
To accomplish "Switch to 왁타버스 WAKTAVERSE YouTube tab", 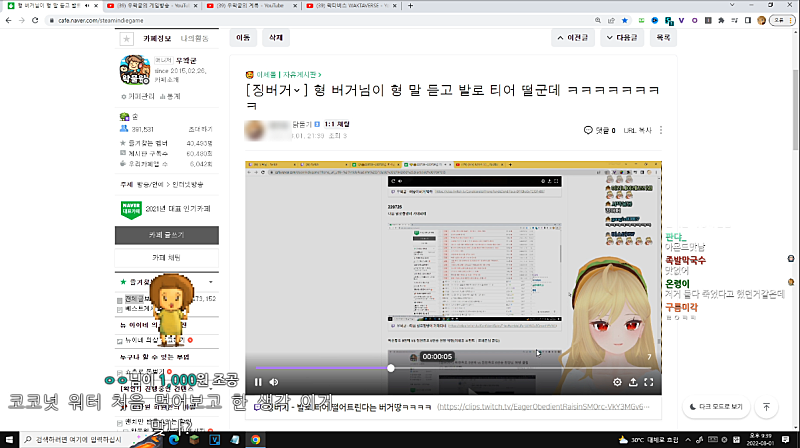I will point(349,6).
